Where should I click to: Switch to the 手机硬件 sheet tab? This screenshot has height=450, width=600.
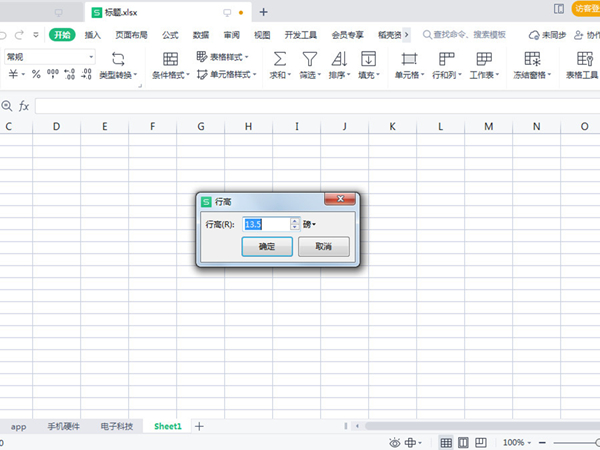[x=66, y=426]
